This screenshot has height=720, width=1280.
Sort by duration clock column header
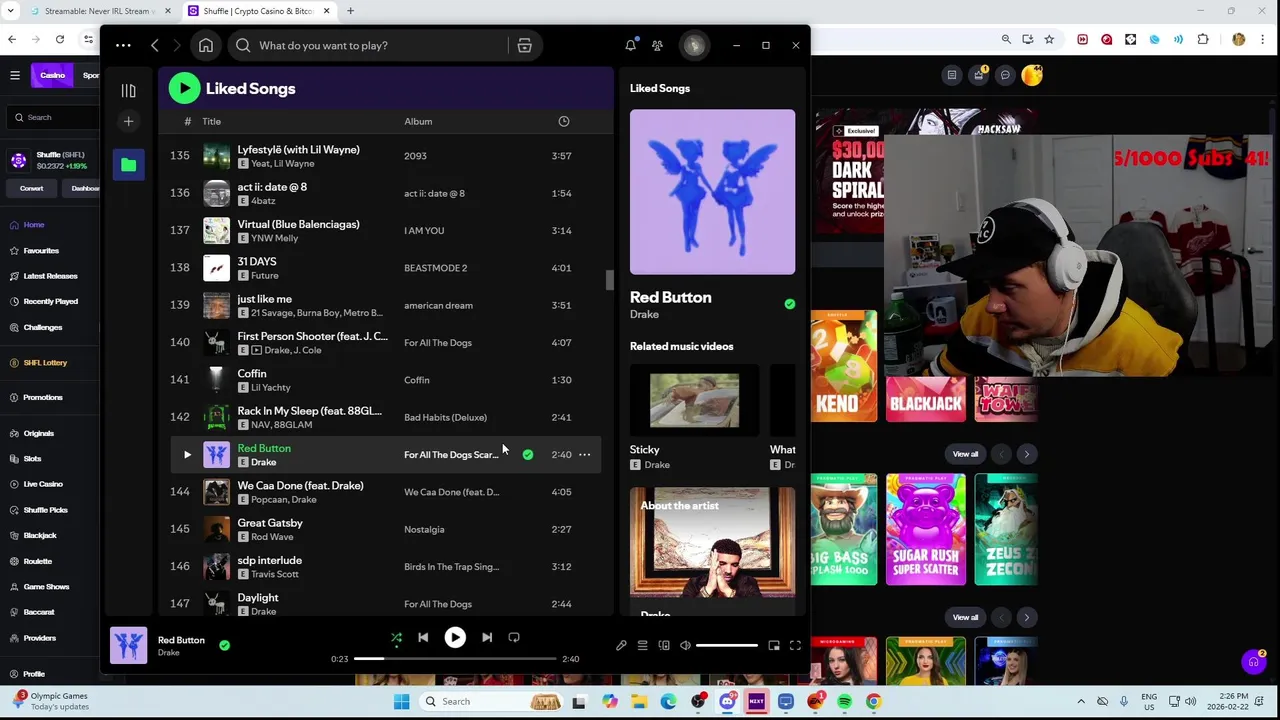point(564,121)
